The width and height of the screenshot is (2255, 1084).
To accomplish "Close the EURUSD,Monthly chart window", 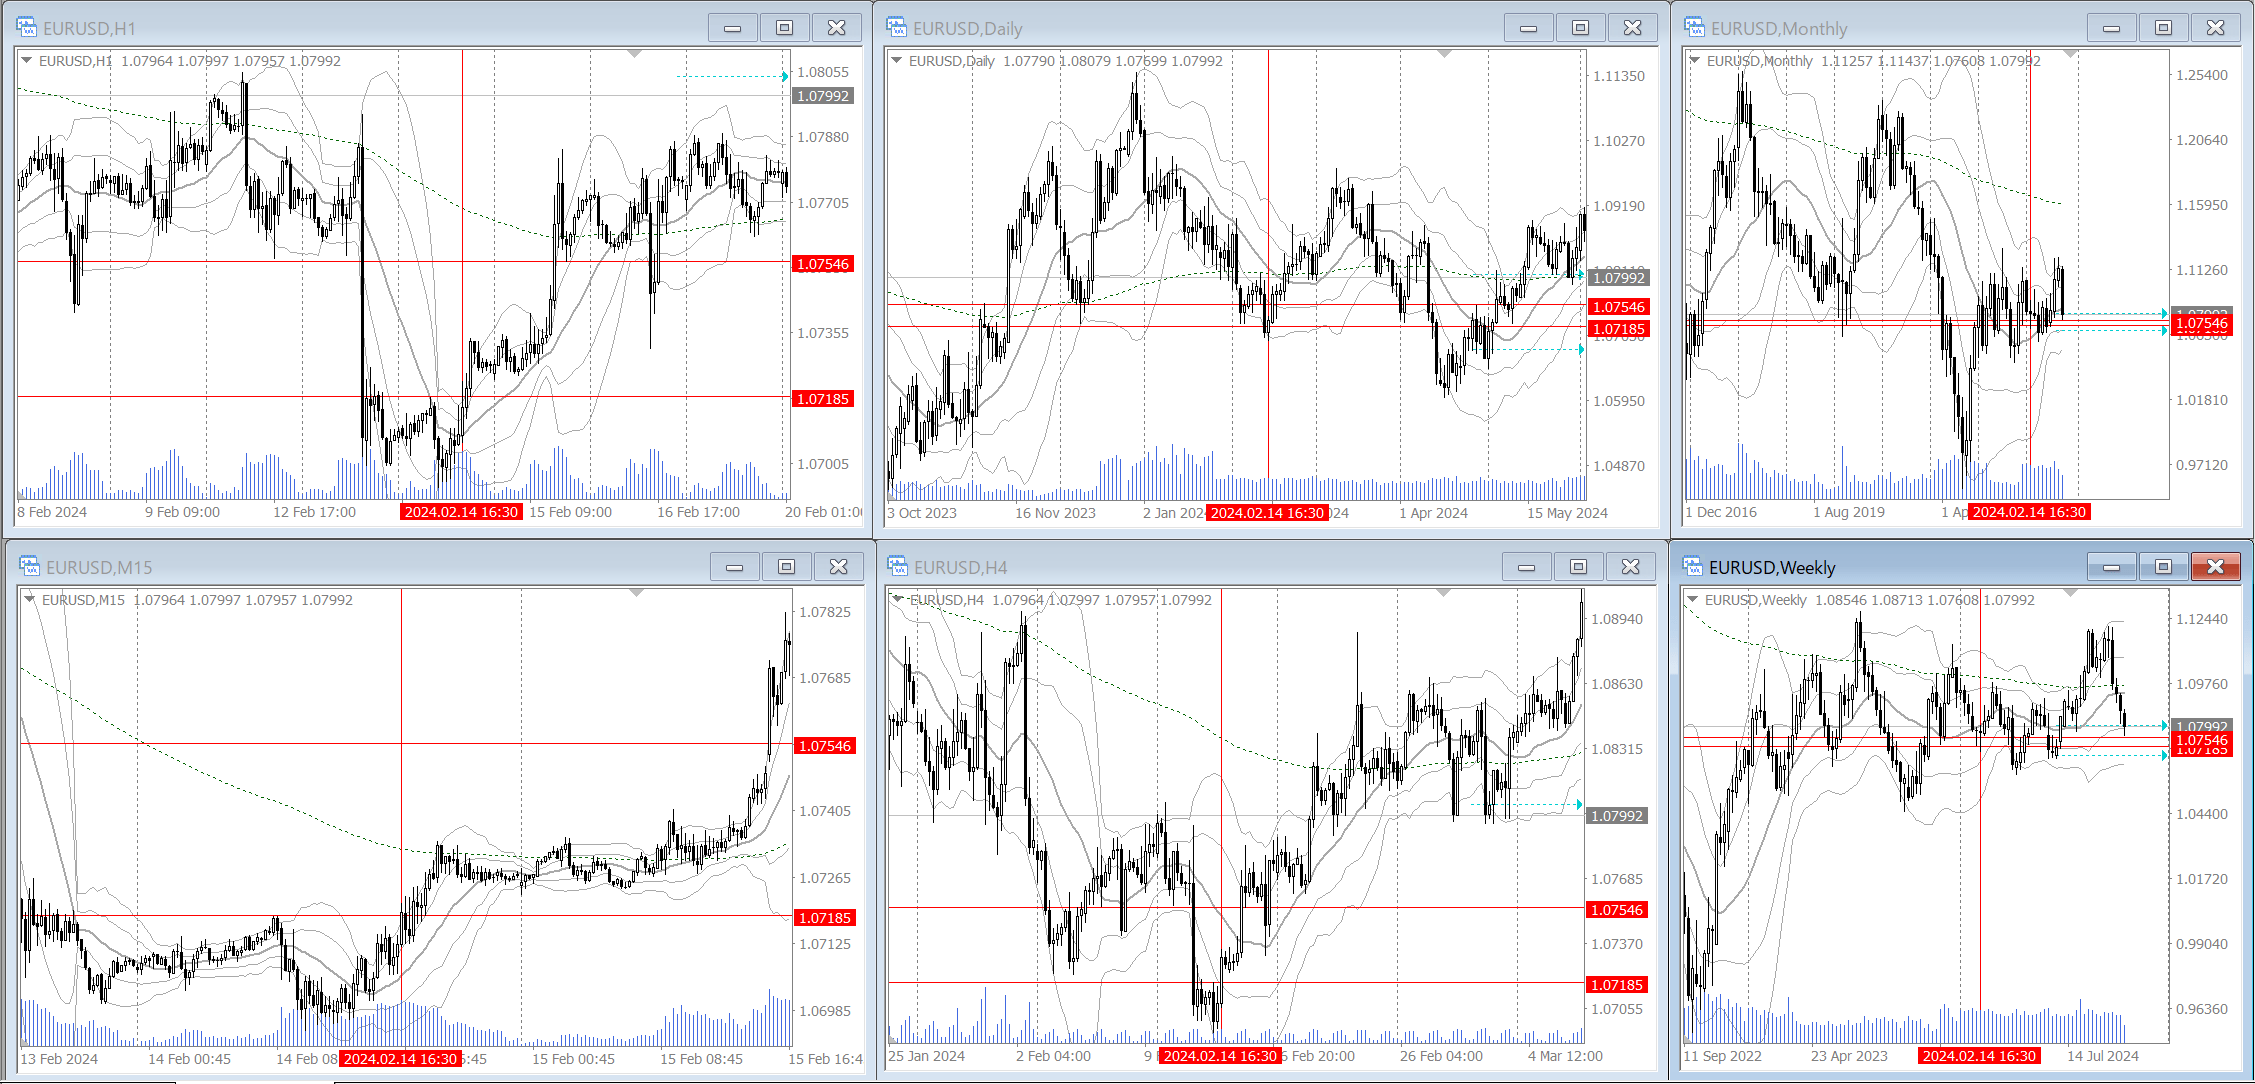I will pos(2216,28).
